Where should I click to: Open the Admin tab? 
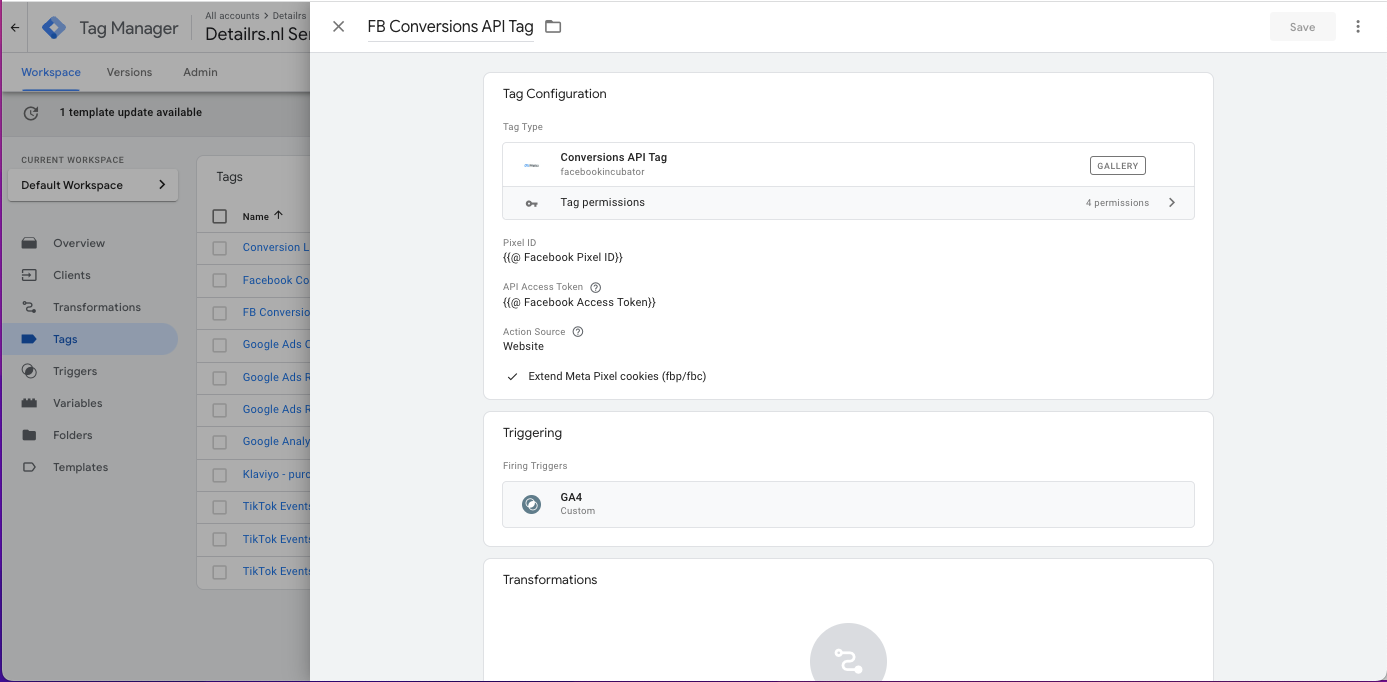pos(200,72)
